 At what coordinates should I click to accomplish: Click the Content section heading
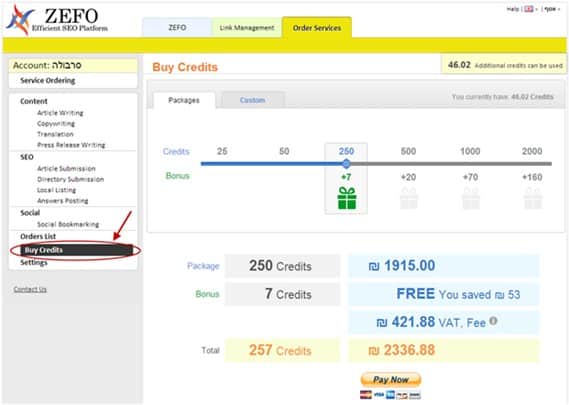[x=34, y=101]
